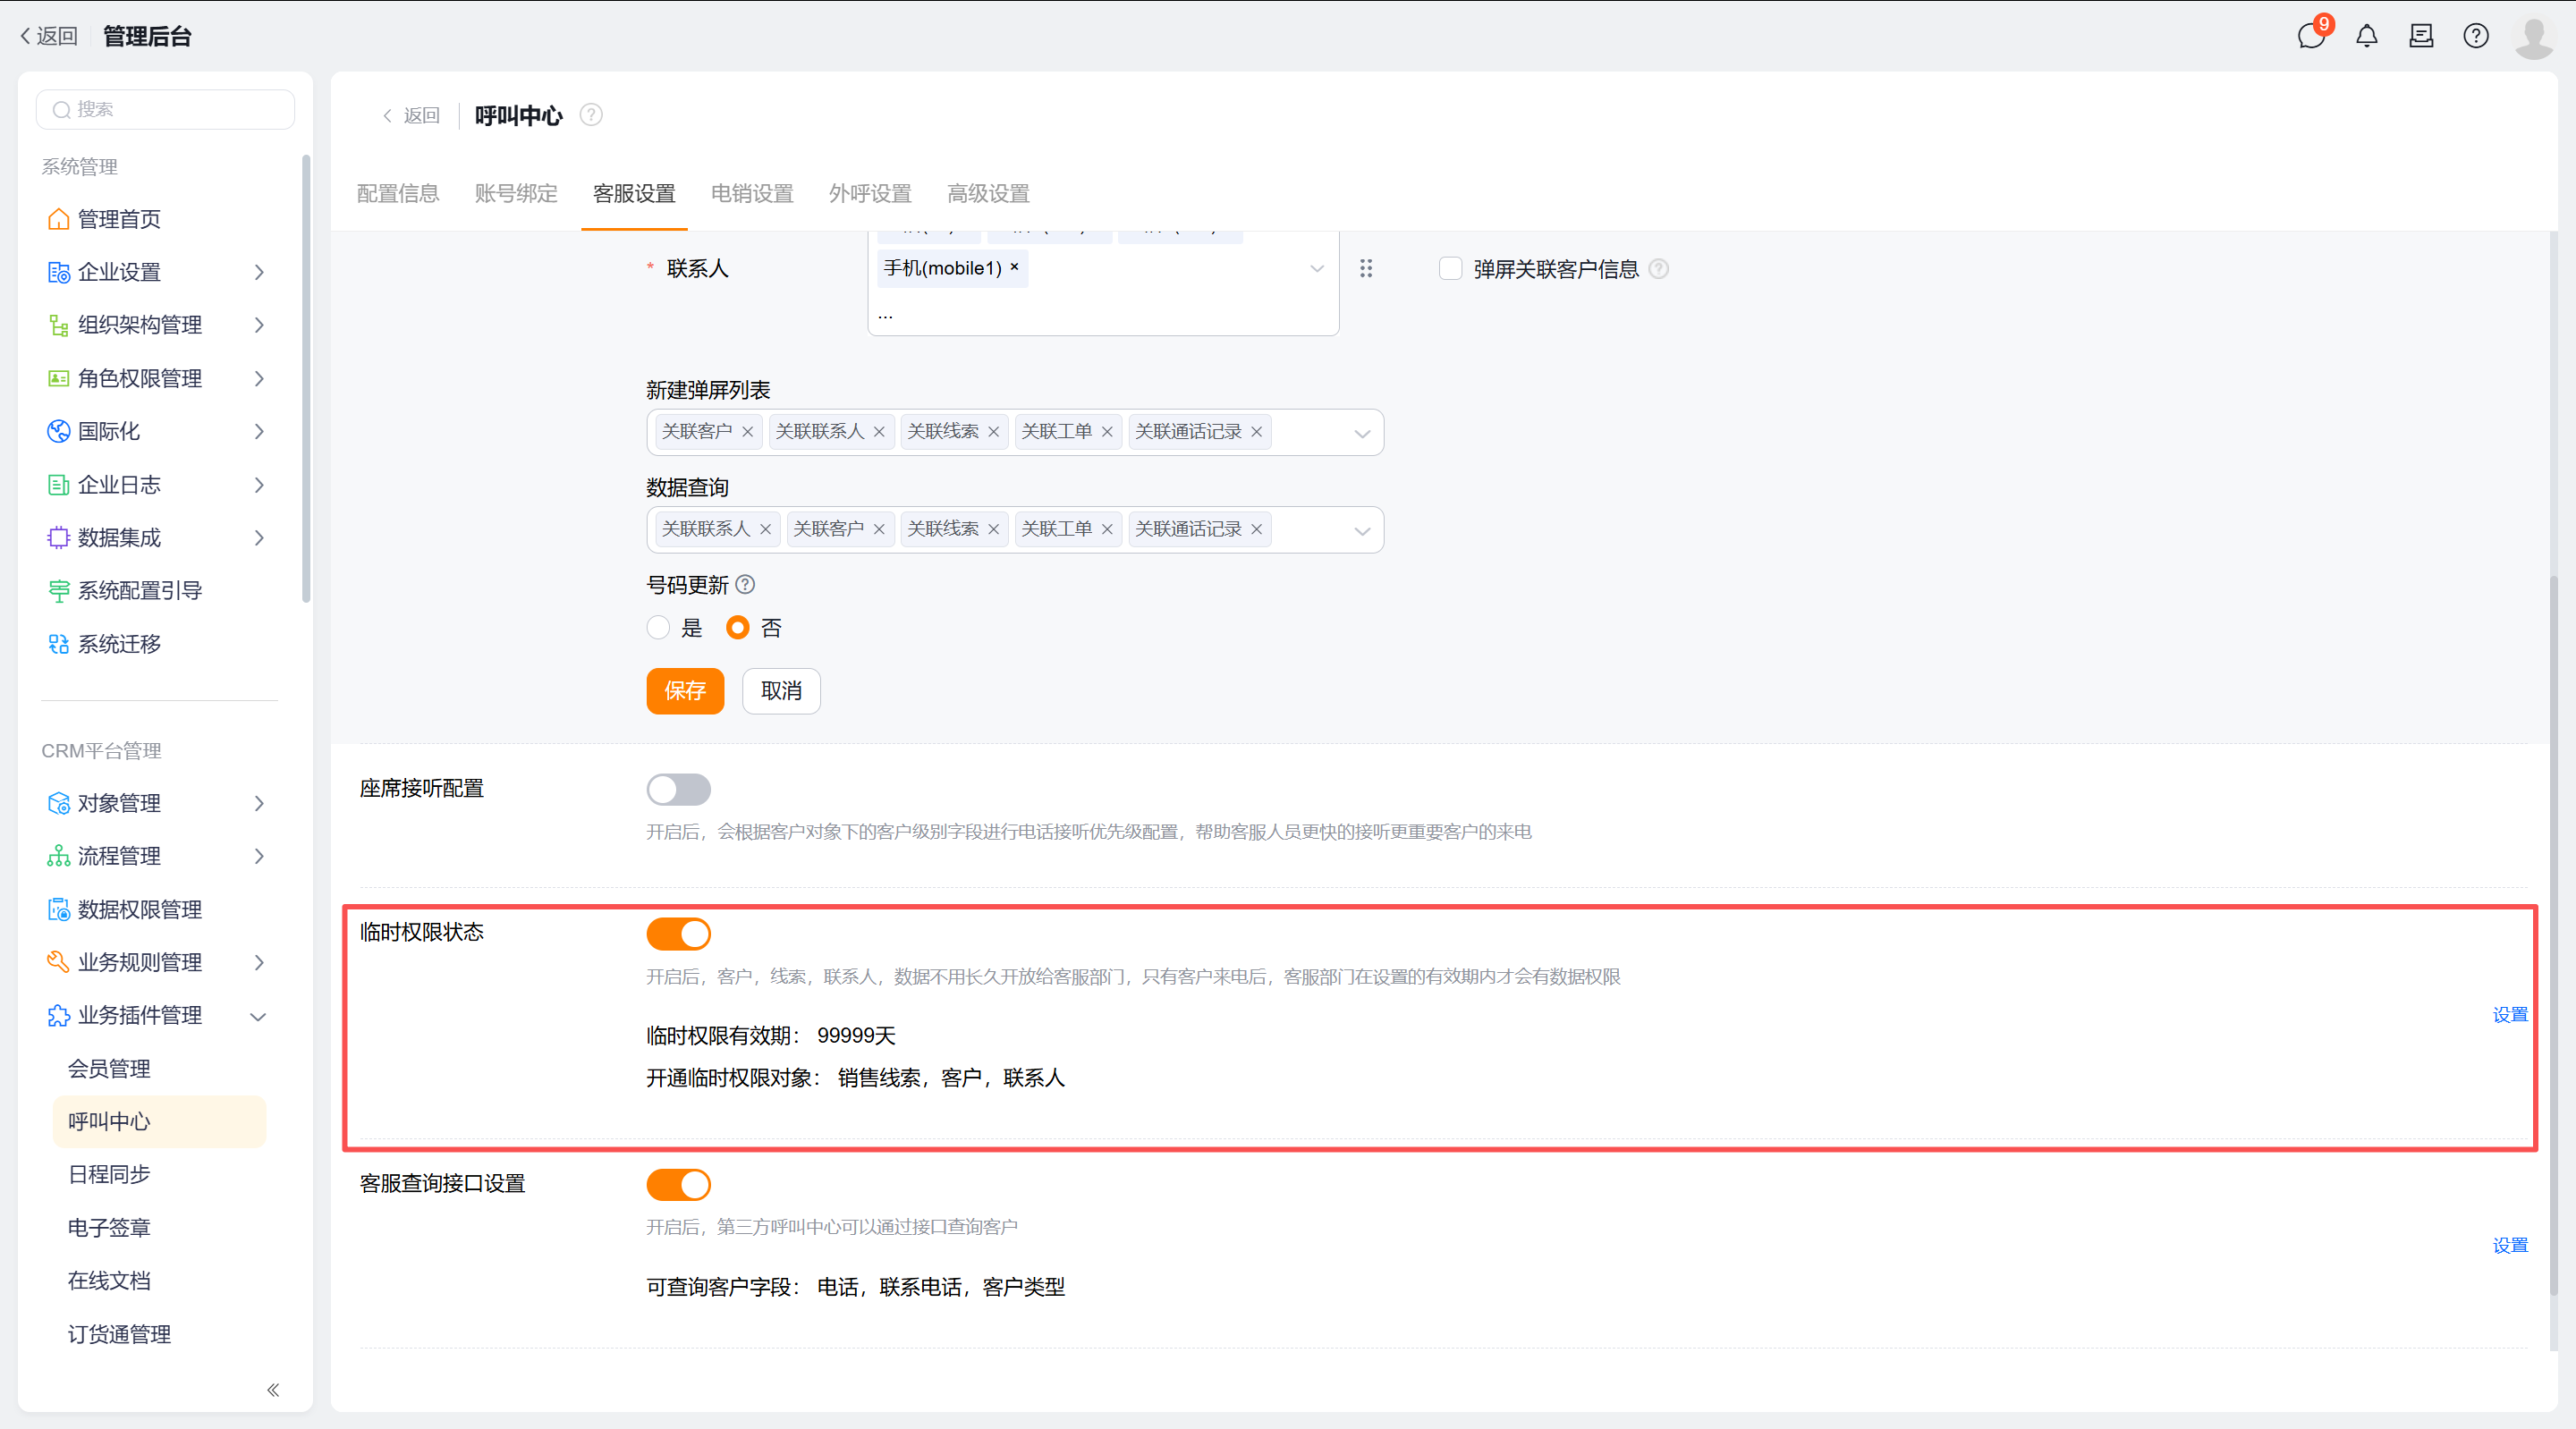Switch to 账号绑定 tab

tap(516, 194)
